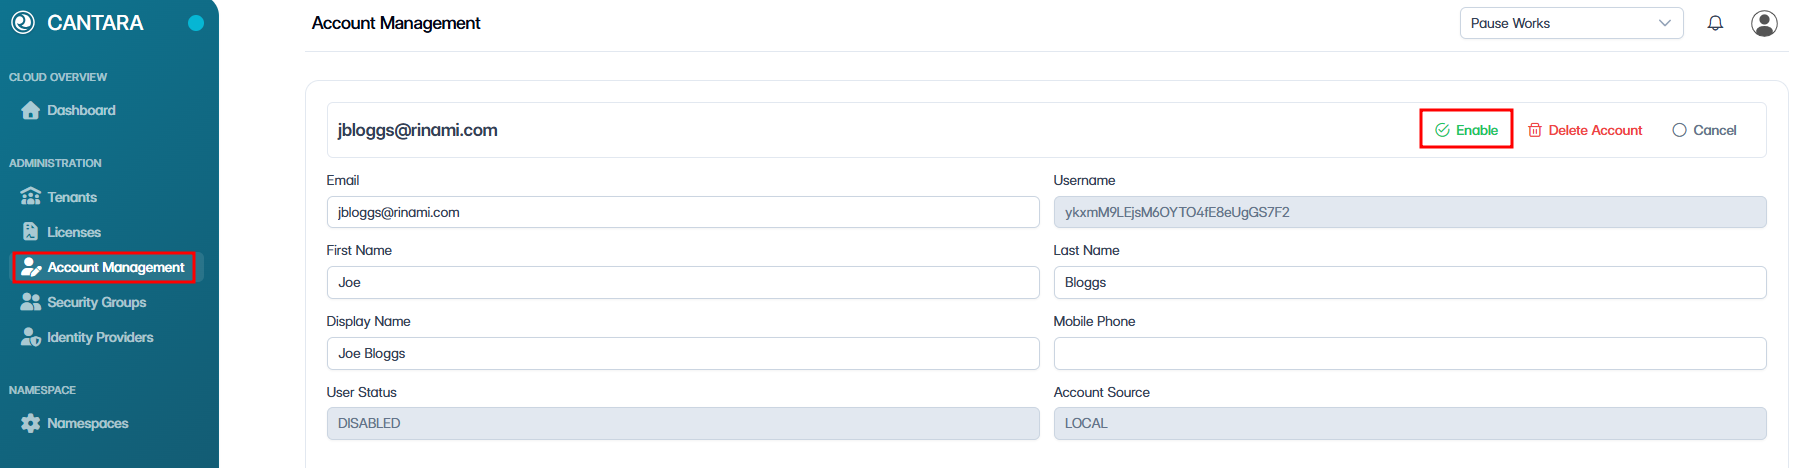The height and width of the screenshot is (468, 1797).
Task: Click the Account Source label
Action: coord(1101,392)
